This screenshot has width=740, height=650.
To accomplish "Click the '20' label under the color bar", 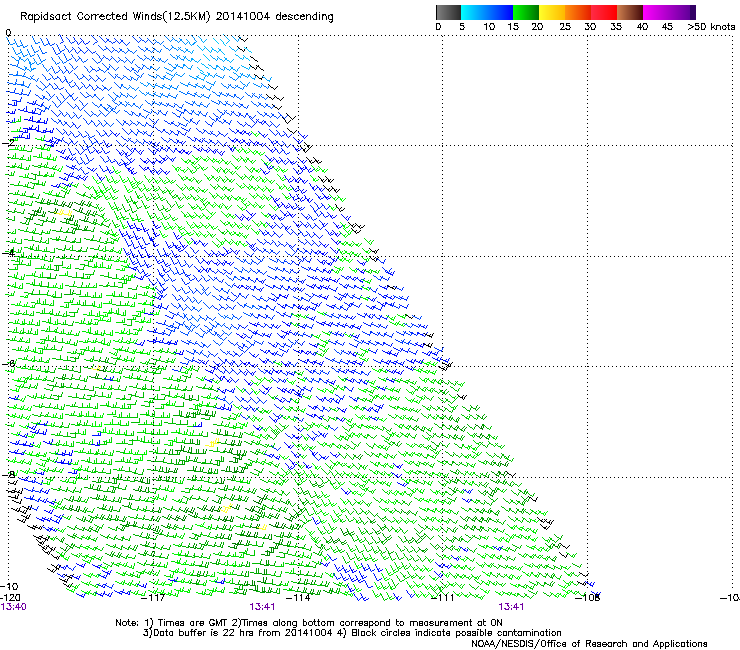I will point(537,26).
